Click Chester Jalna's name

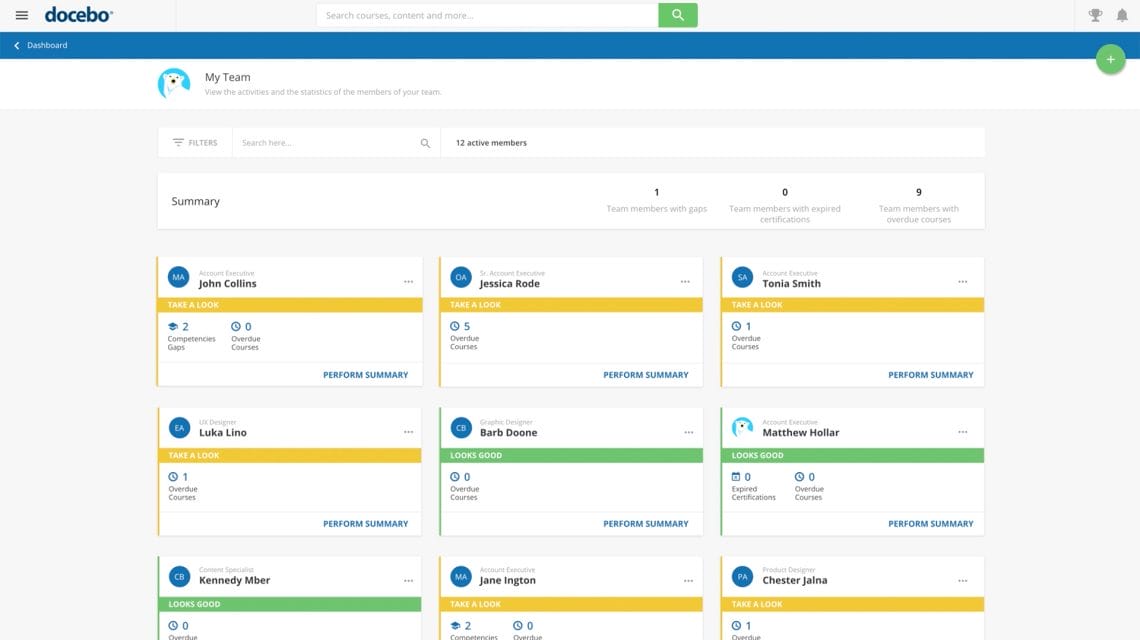click(x=795, y=580)
